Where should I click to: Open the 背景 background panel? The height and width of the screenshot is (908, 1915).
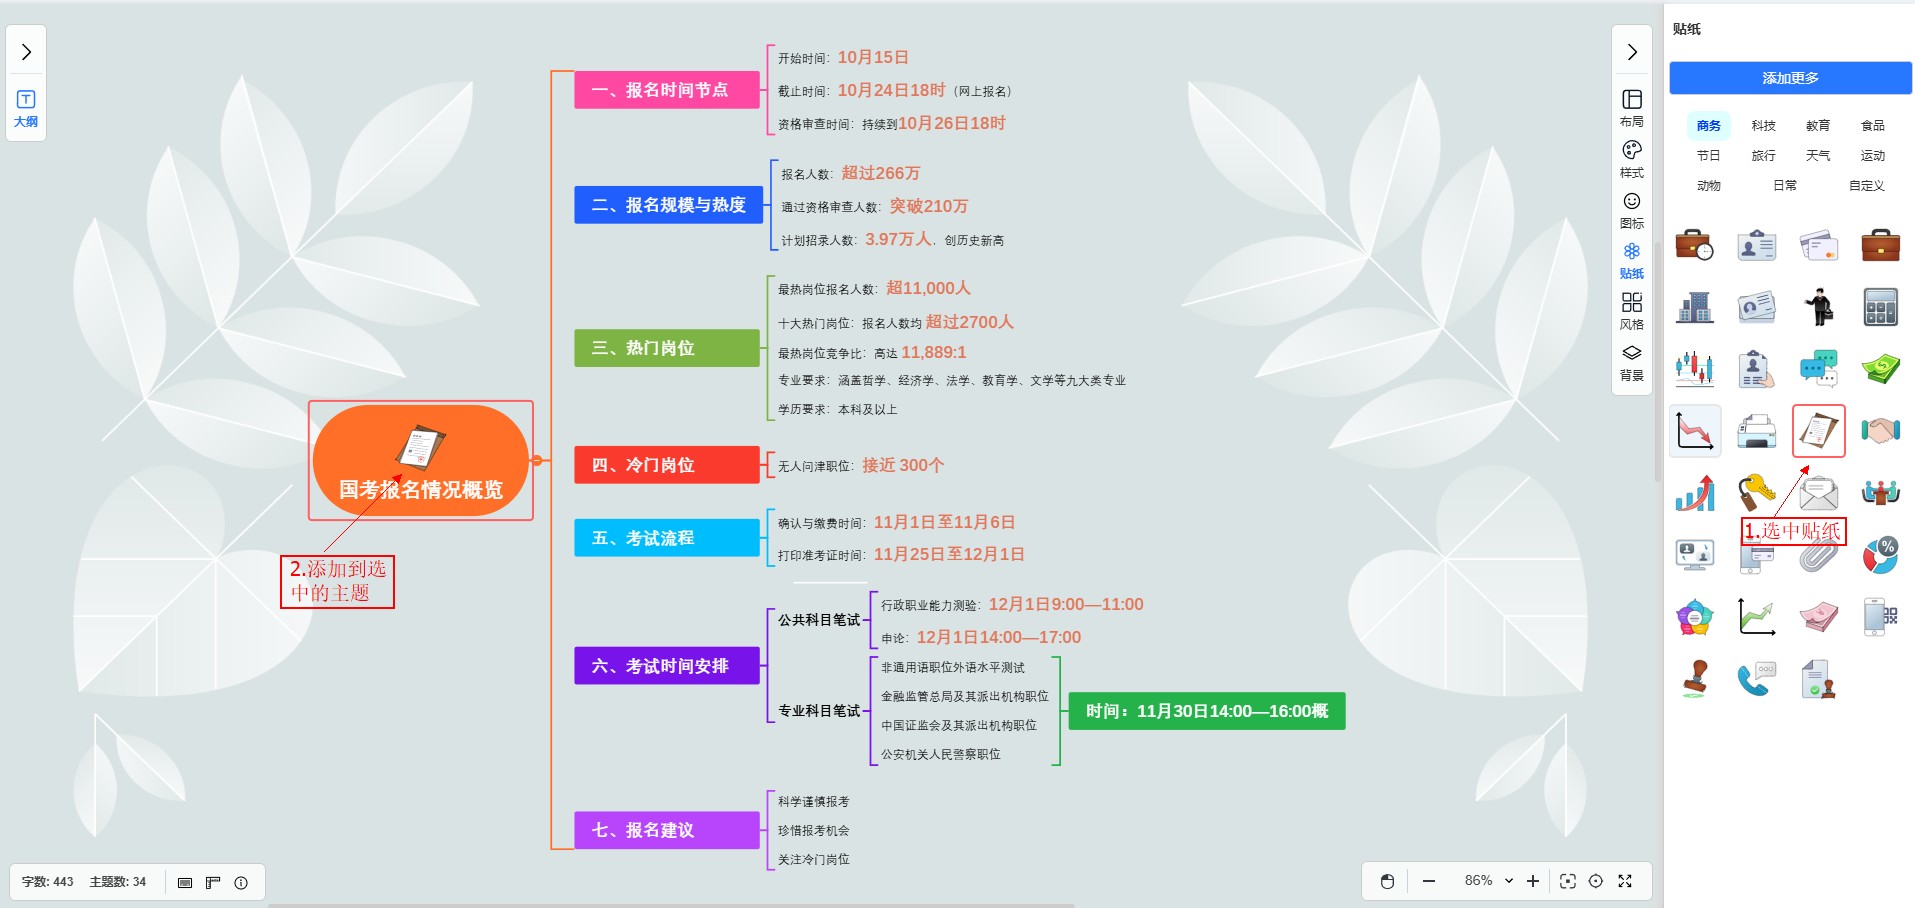[x=1631, y=361]
